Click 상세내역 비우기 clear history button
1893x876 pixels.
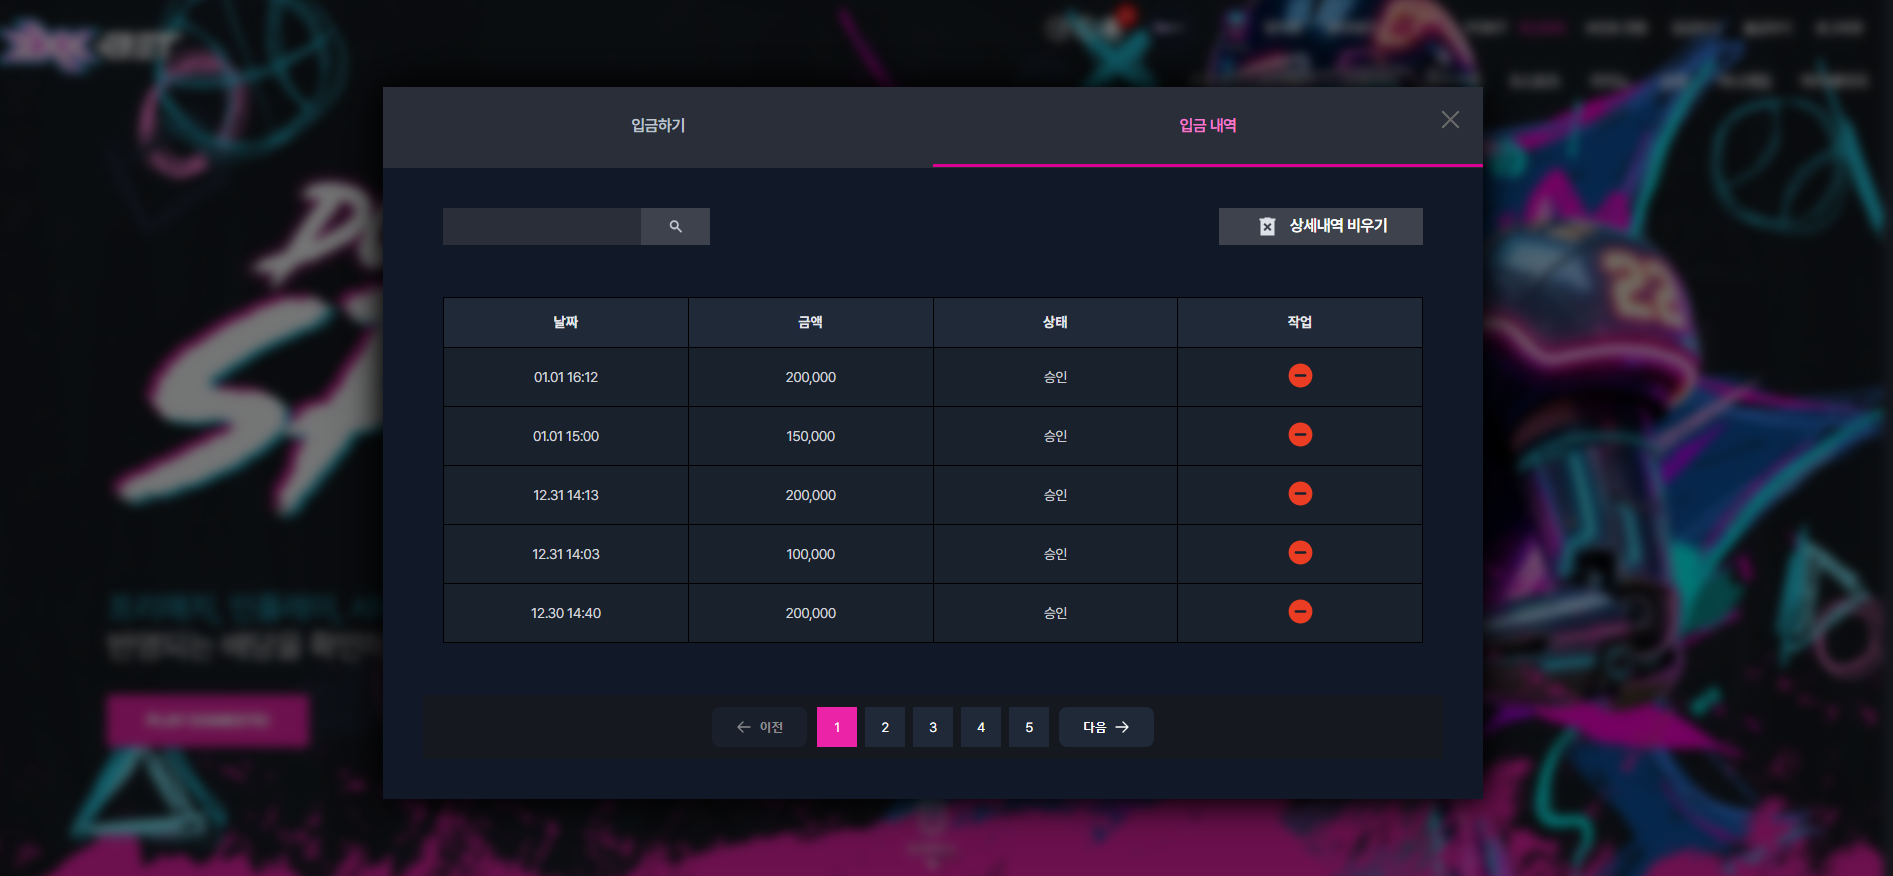pyautogui.click(x=1320, y=226)
